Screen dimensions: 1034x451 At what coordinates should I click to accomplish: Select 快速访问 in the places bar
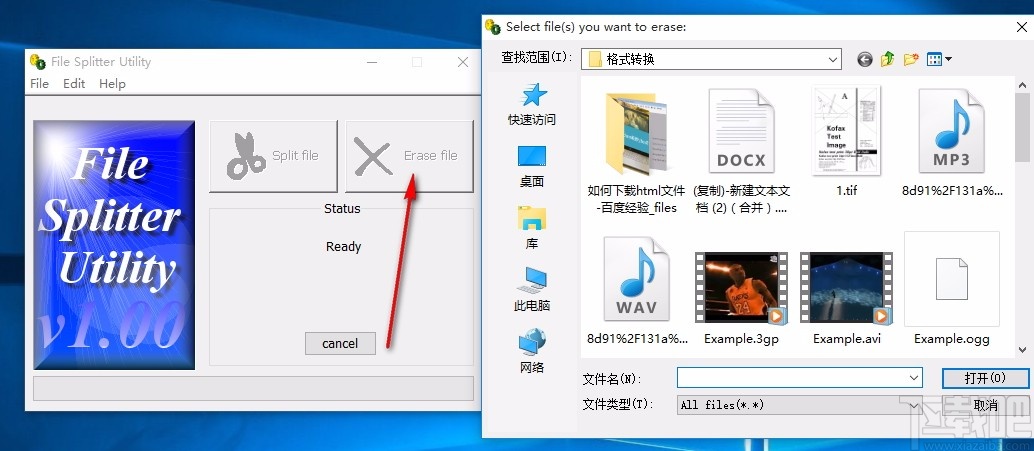click(x=532, y=104)
